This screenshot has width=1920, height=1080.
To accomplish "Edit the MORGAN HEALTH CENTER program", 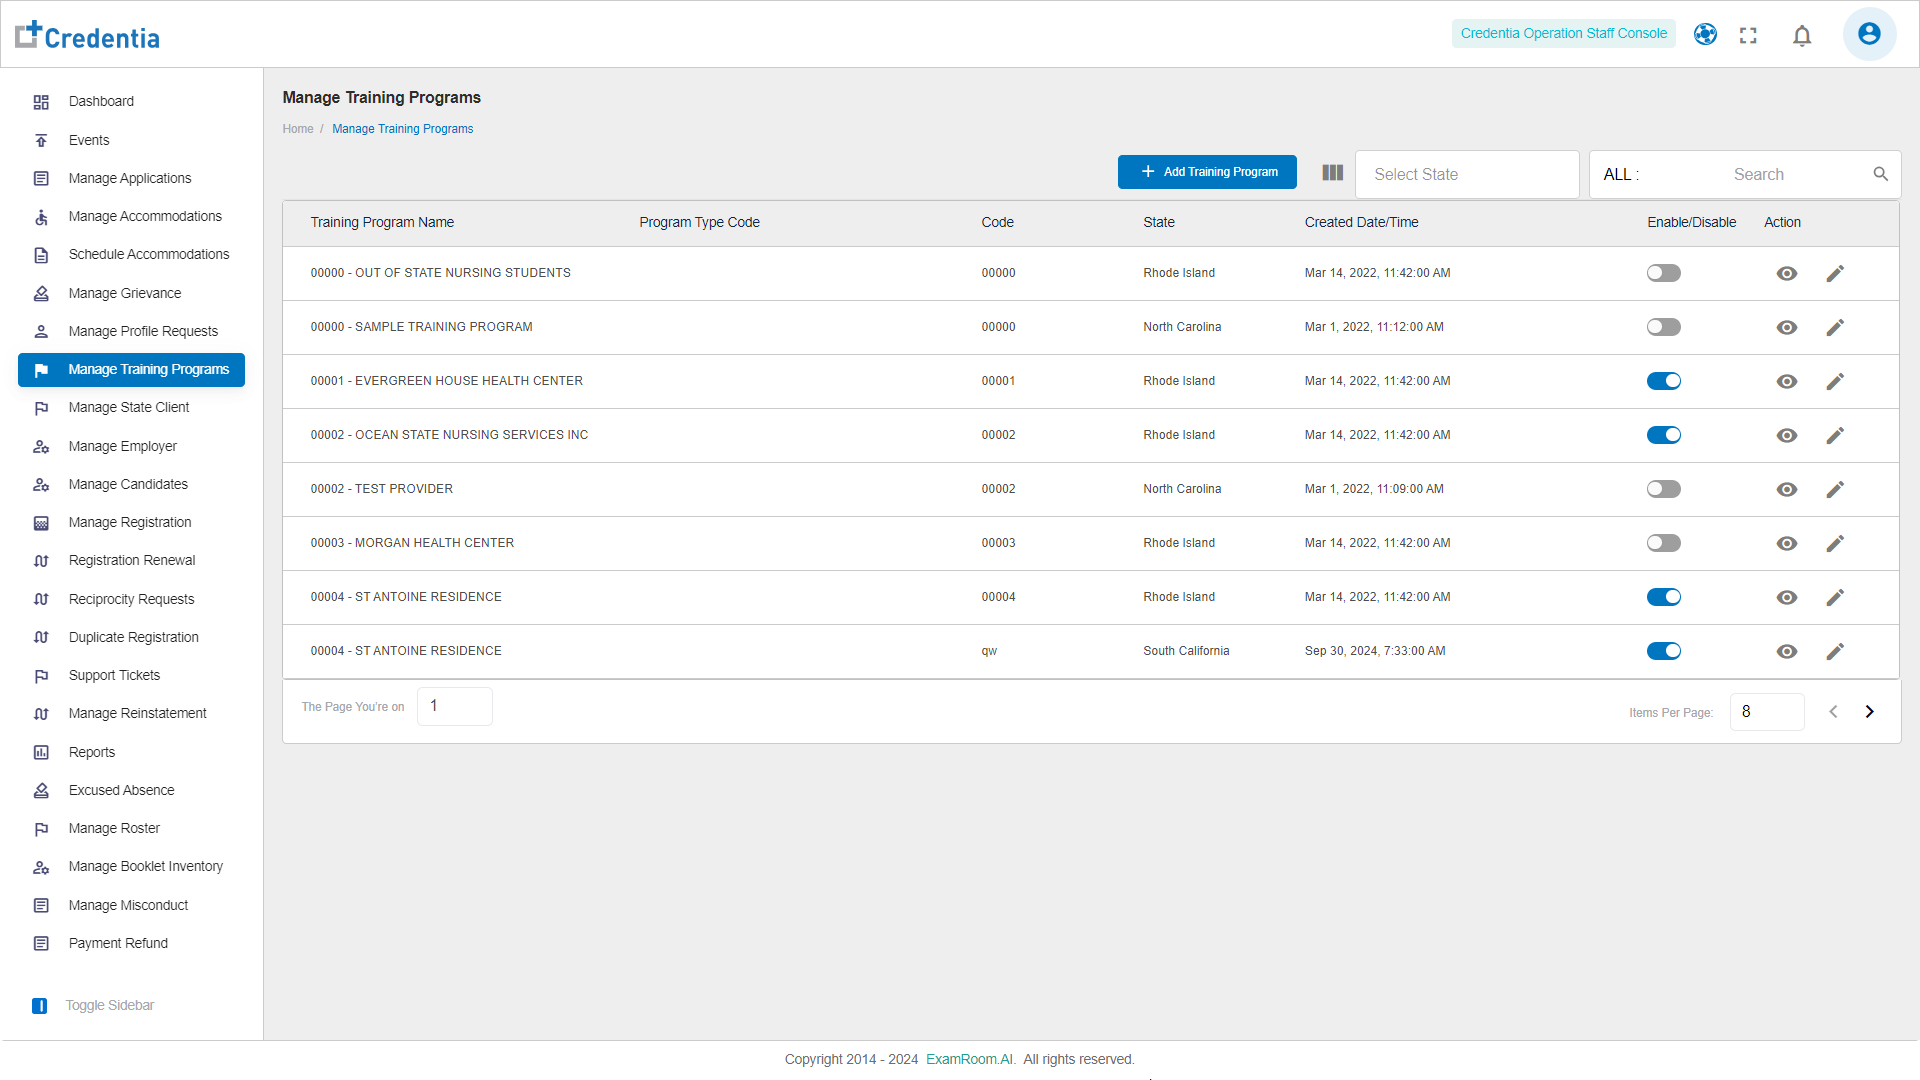I will [x=1834, y=544].
